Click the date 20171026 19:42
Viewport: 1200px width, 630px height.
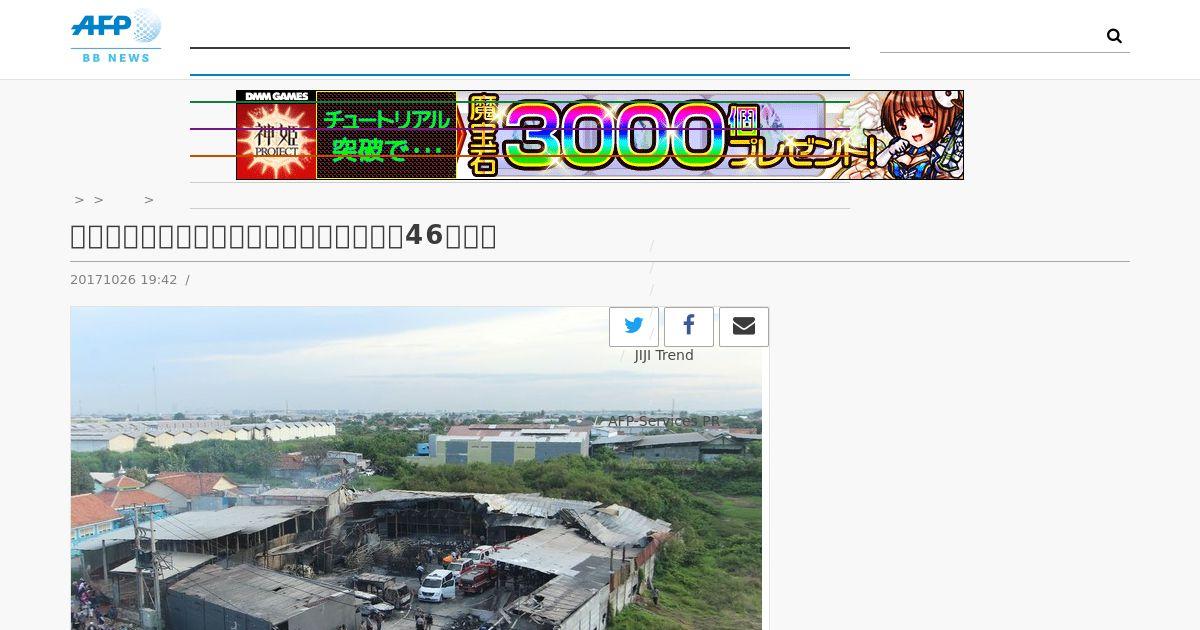click(x=124, y=280)
